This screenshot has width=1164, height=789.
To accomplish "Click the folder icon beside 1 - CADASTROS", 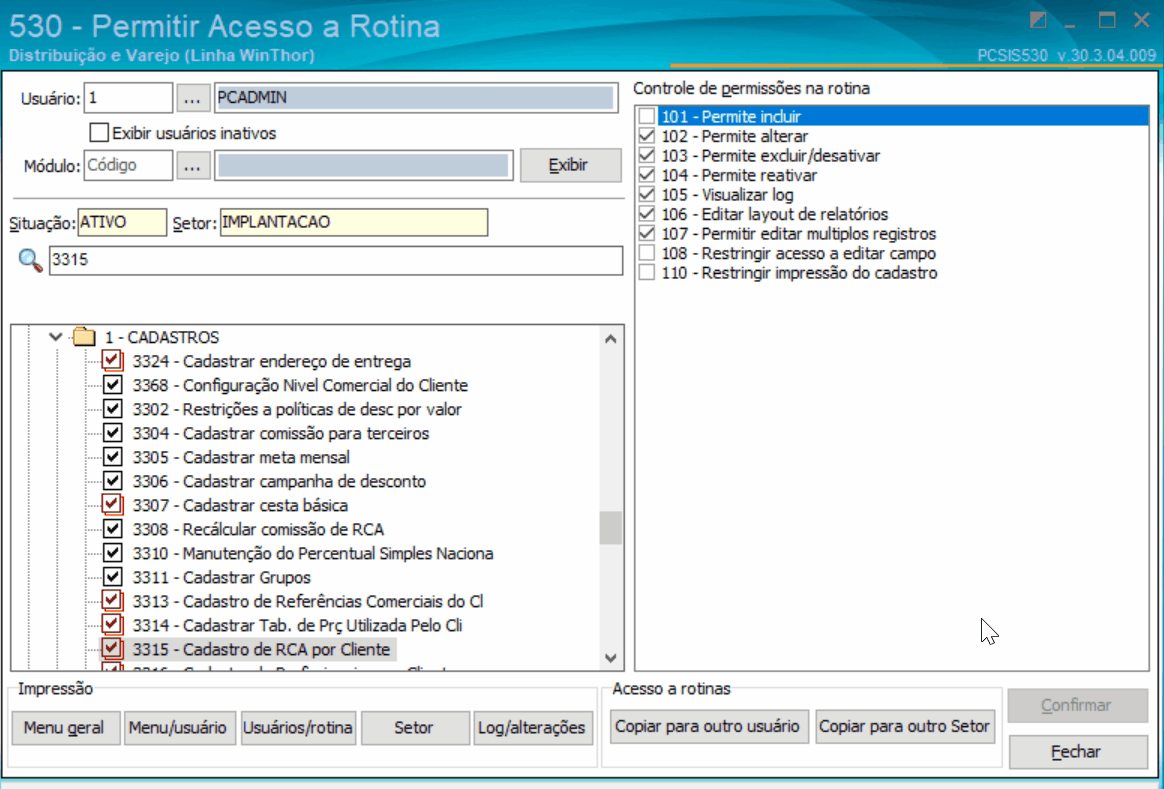I will (x=84, y=338).
